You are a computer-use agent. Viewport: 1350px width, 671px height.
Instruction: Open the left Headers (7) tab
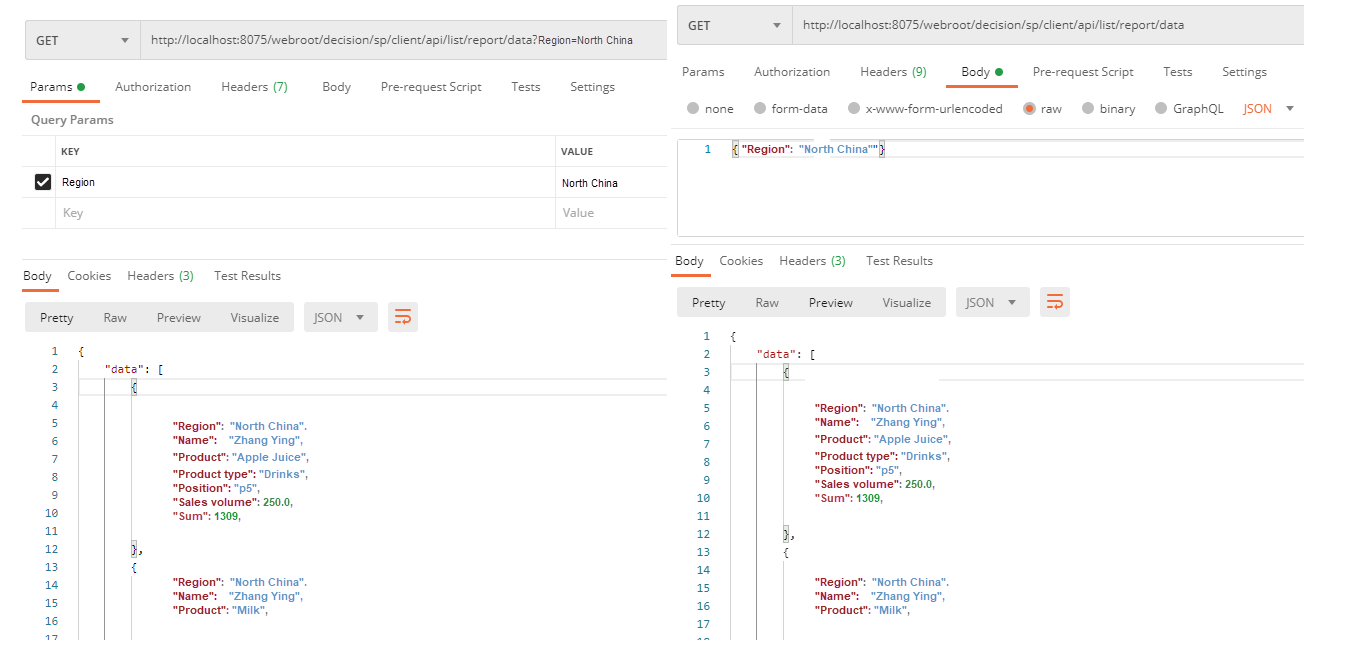[x=254, y=87]
